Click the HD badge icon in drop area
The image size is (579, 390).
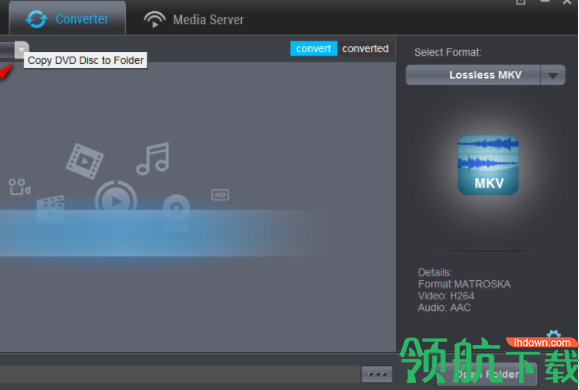tap(220, 195)
